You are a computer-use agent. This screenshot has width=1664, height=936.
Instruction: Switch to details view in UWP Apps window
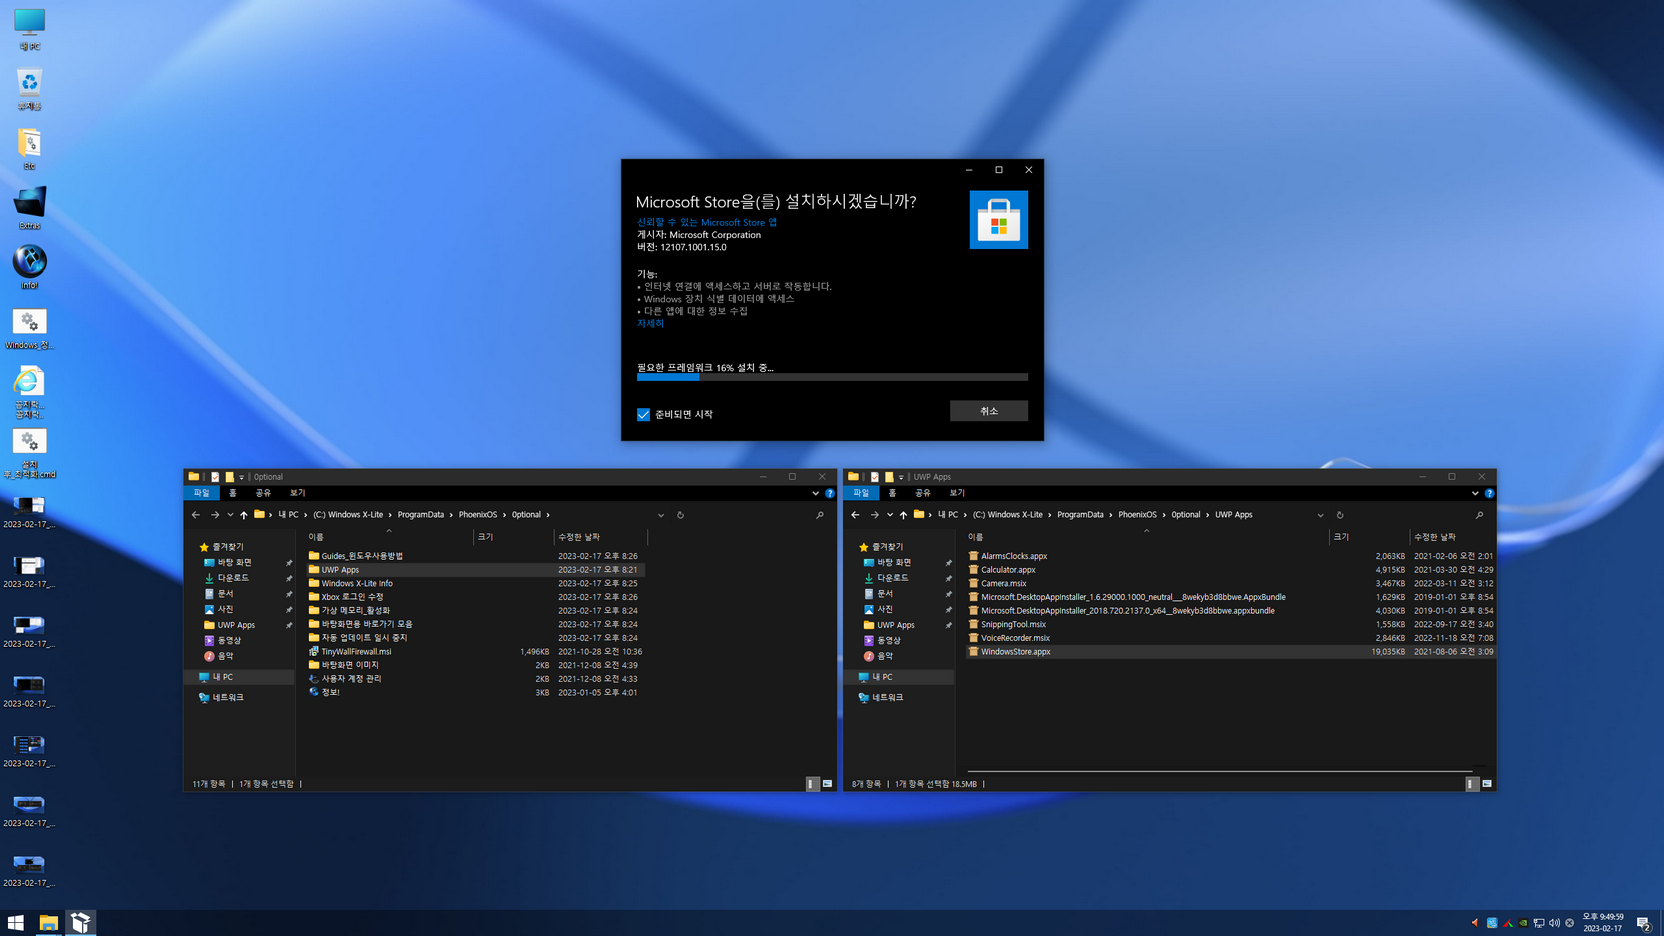(1472, 784)
